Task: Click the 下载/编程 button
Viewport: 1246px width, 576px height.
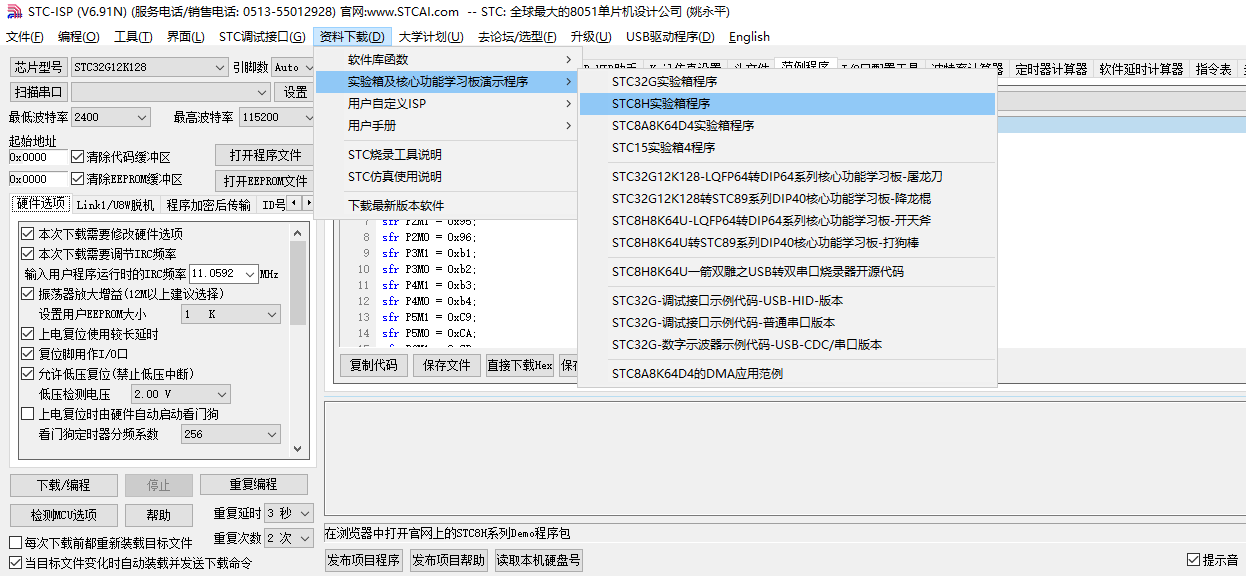Action: click(x=63, y=485)
